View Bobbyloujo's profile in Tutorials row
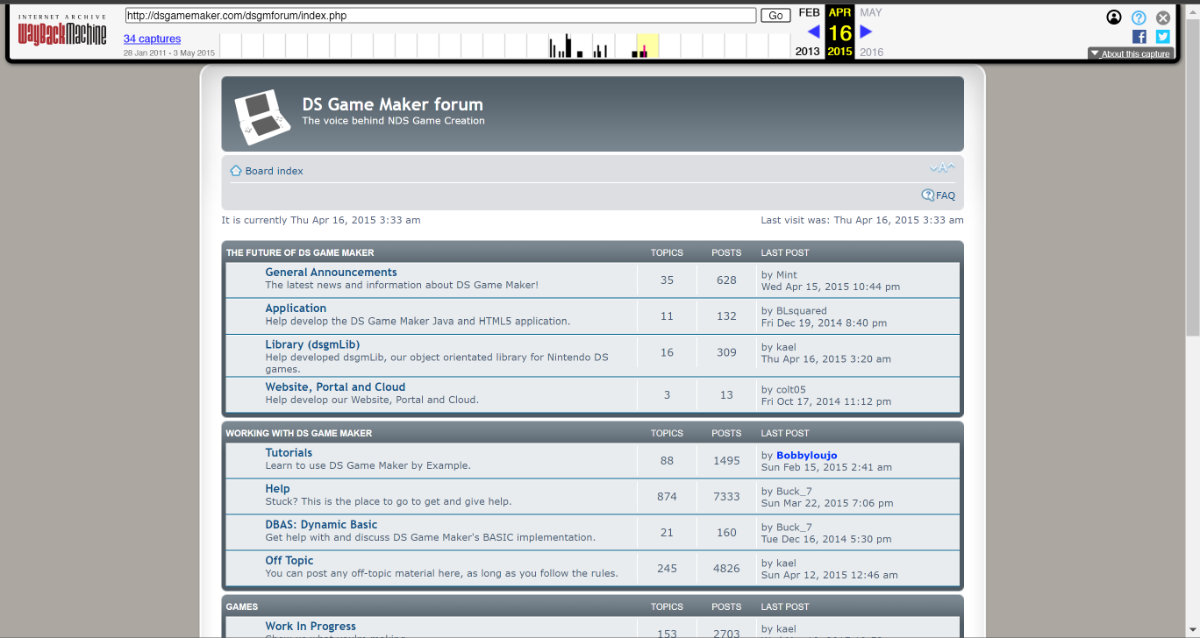Viewport: 1200px width, 638px height. 806,455
